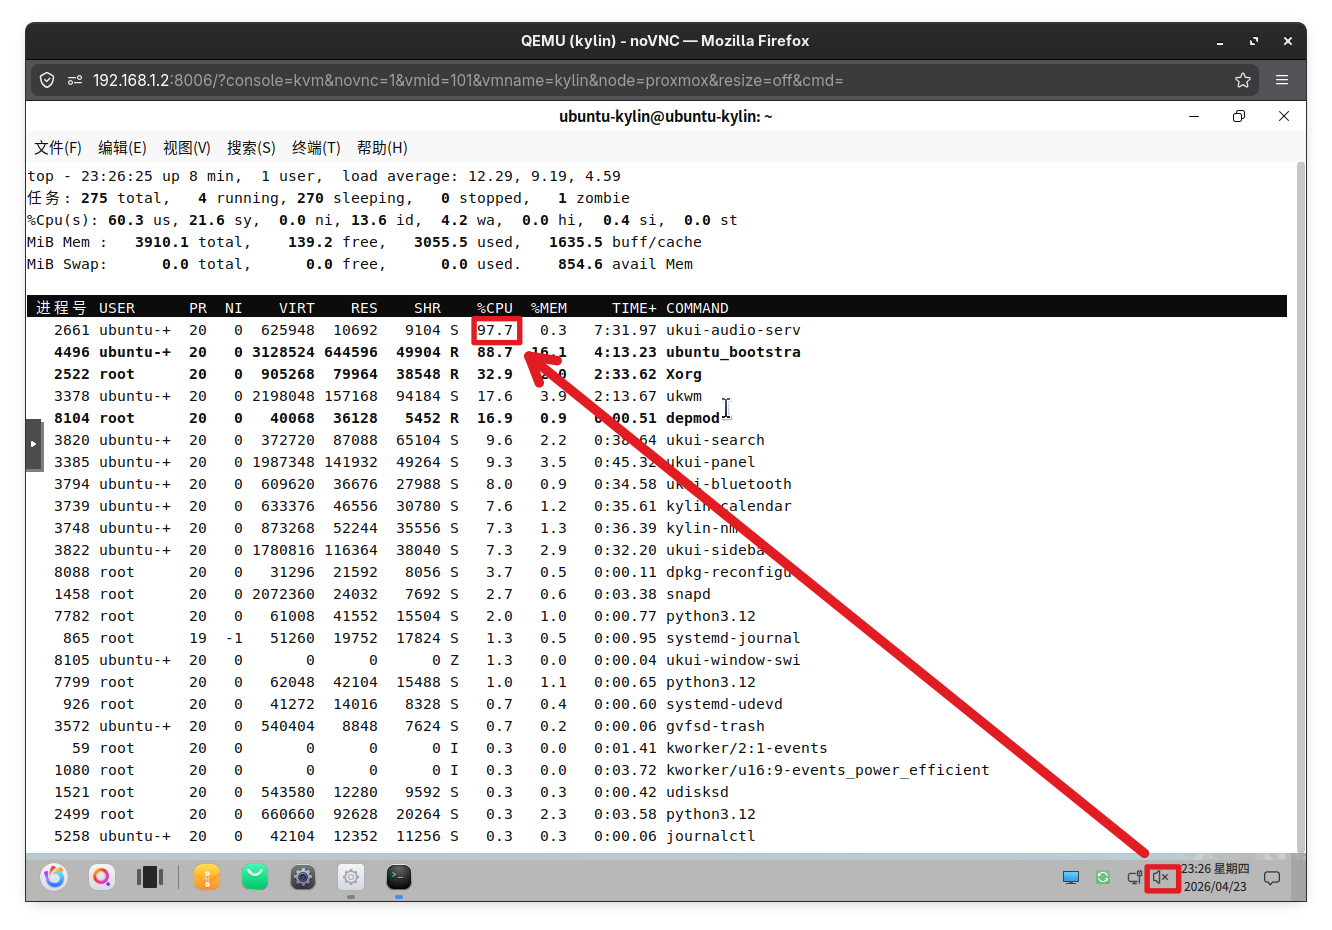Launch the orange file manager taskbar icon

(x=207, y=877)
